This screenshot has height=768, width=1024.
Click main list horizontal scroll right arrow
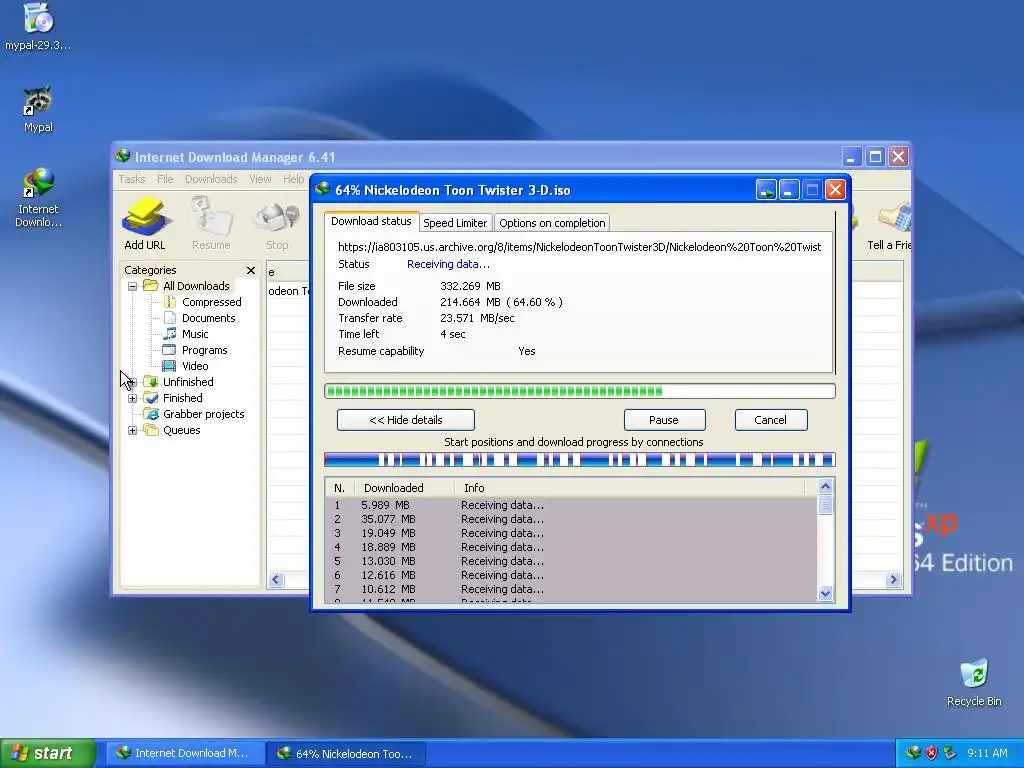893,580
